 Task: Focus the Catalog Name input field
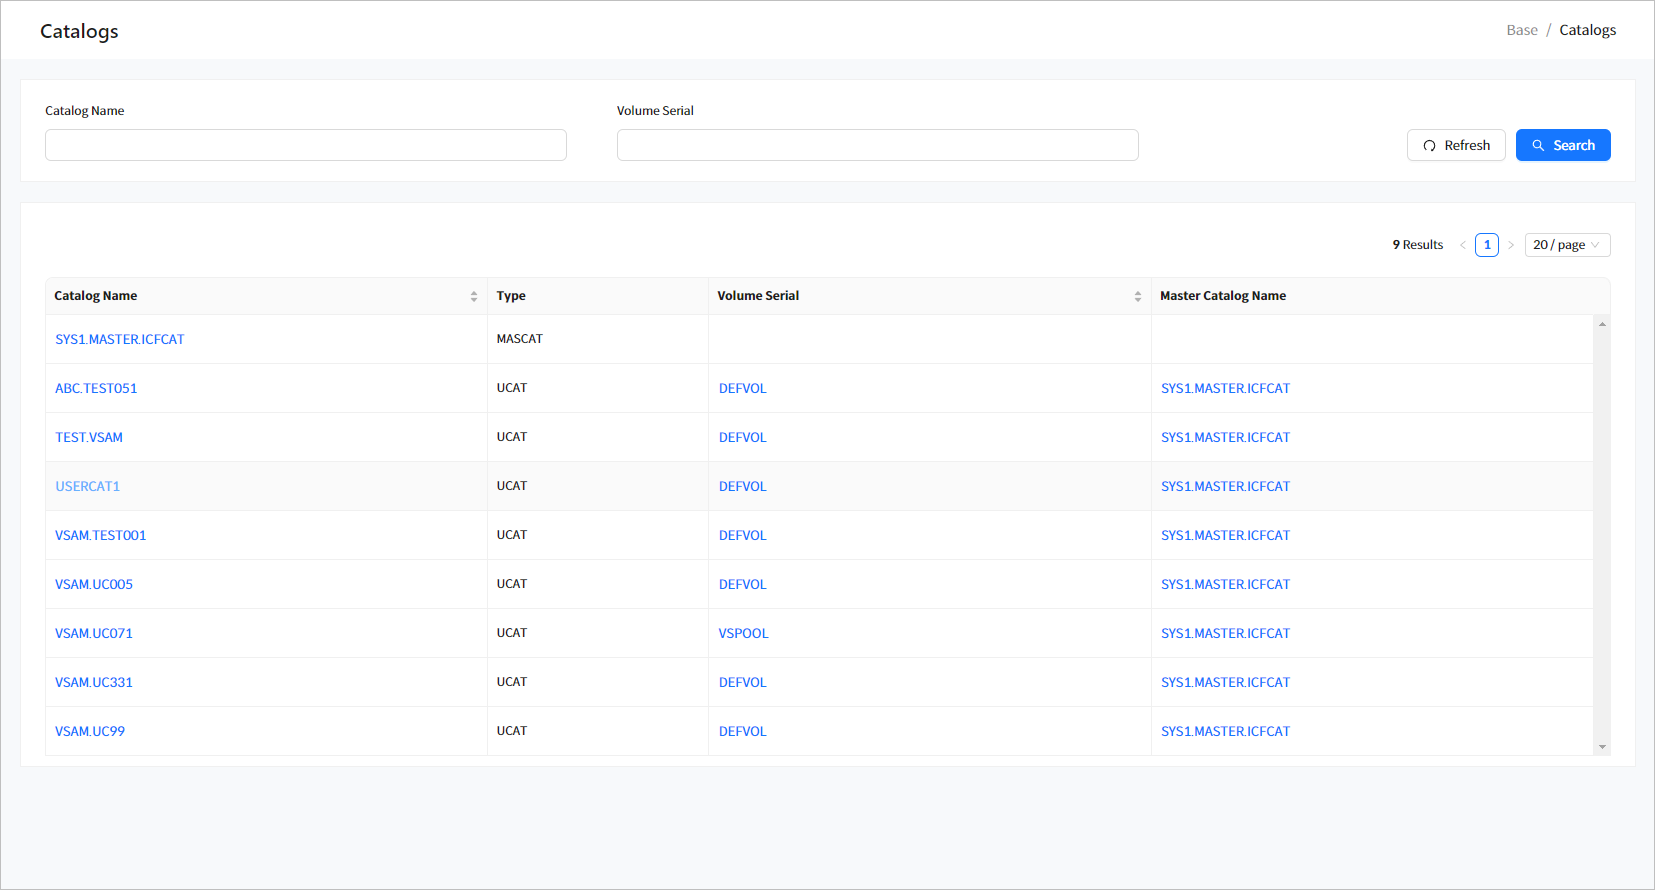point(305,145)
